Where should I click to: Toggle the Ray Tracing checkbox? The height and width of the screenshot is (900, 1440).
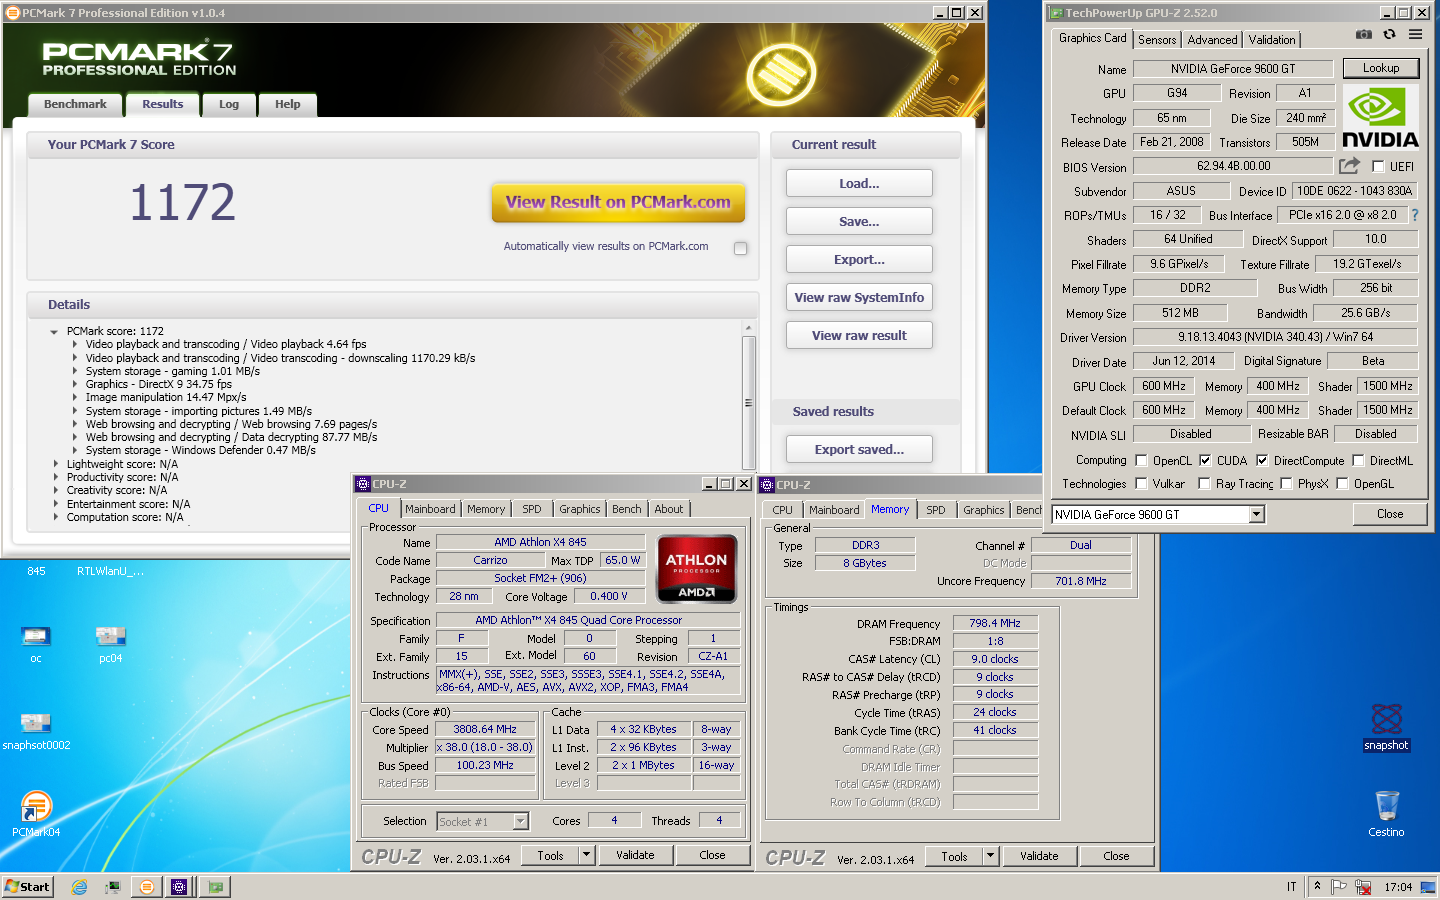point(1204,484)
